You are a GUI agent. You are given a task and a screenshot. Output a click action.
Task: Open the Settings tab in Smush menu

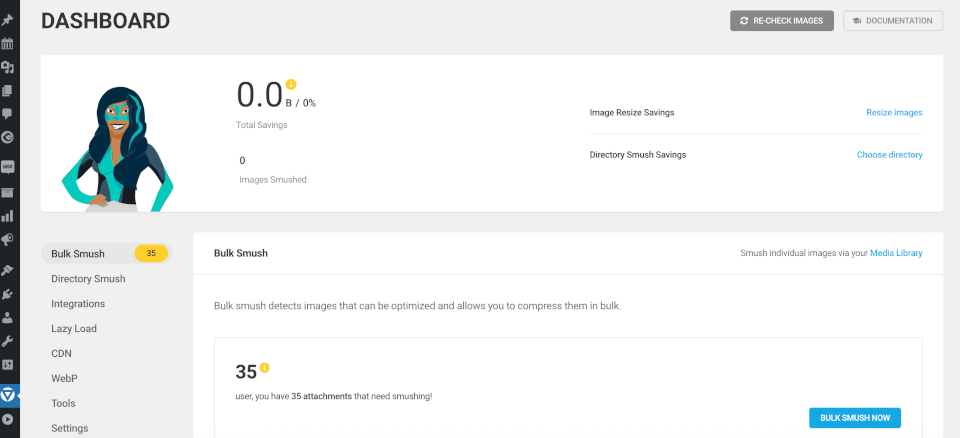coord(69,428)
